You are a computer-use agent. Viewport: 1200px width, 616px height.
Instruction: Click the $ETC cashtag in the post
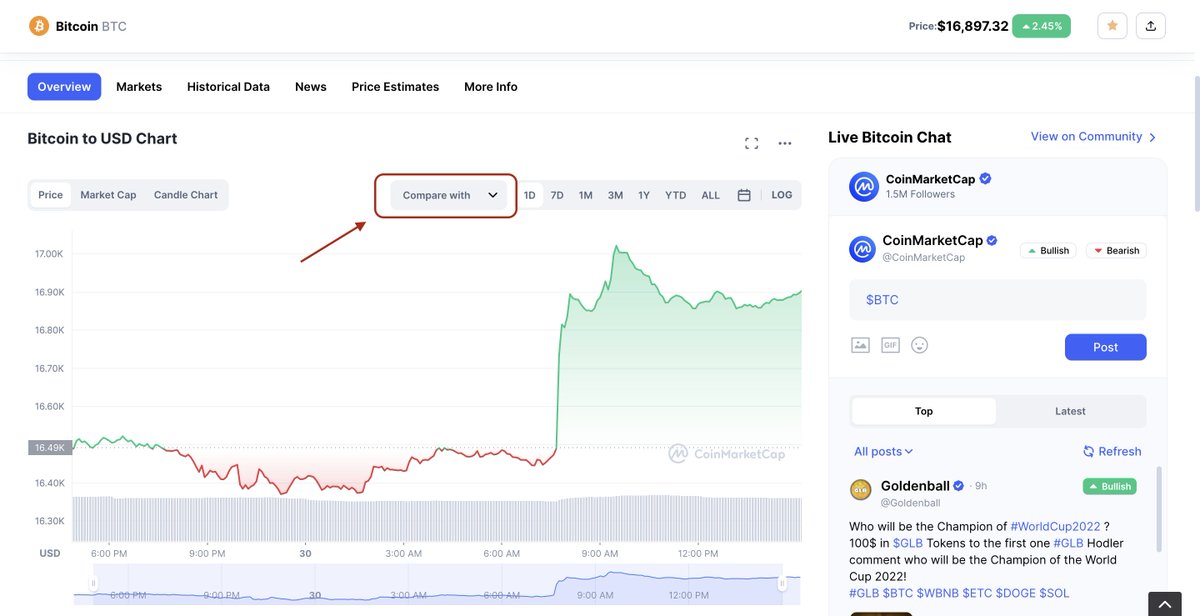click(x=977, y=593)
